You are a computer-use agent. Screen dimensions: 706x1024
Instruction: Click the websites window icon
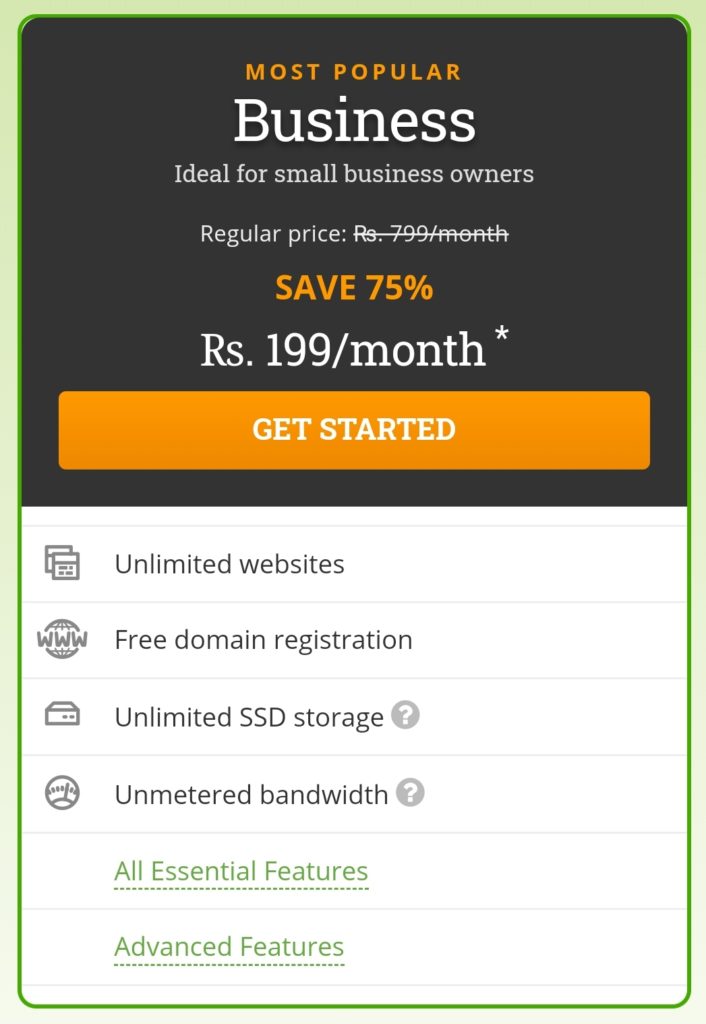click(62, 563)
